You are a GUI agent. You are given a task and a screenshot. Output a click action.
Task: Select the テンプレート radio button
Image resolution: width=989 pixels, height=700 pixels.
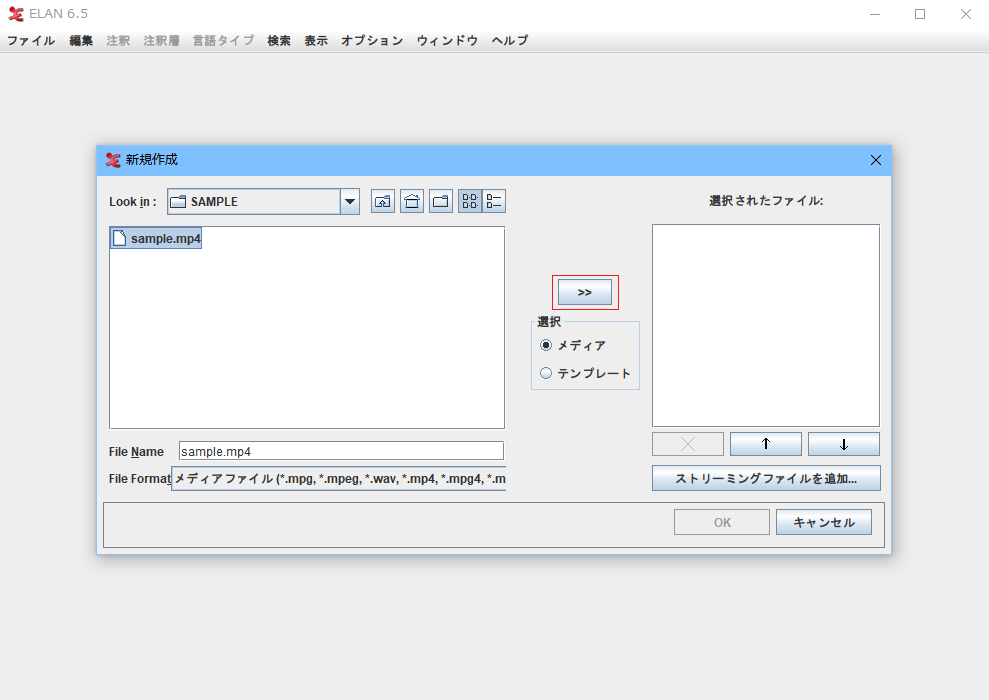coord(546,373)
